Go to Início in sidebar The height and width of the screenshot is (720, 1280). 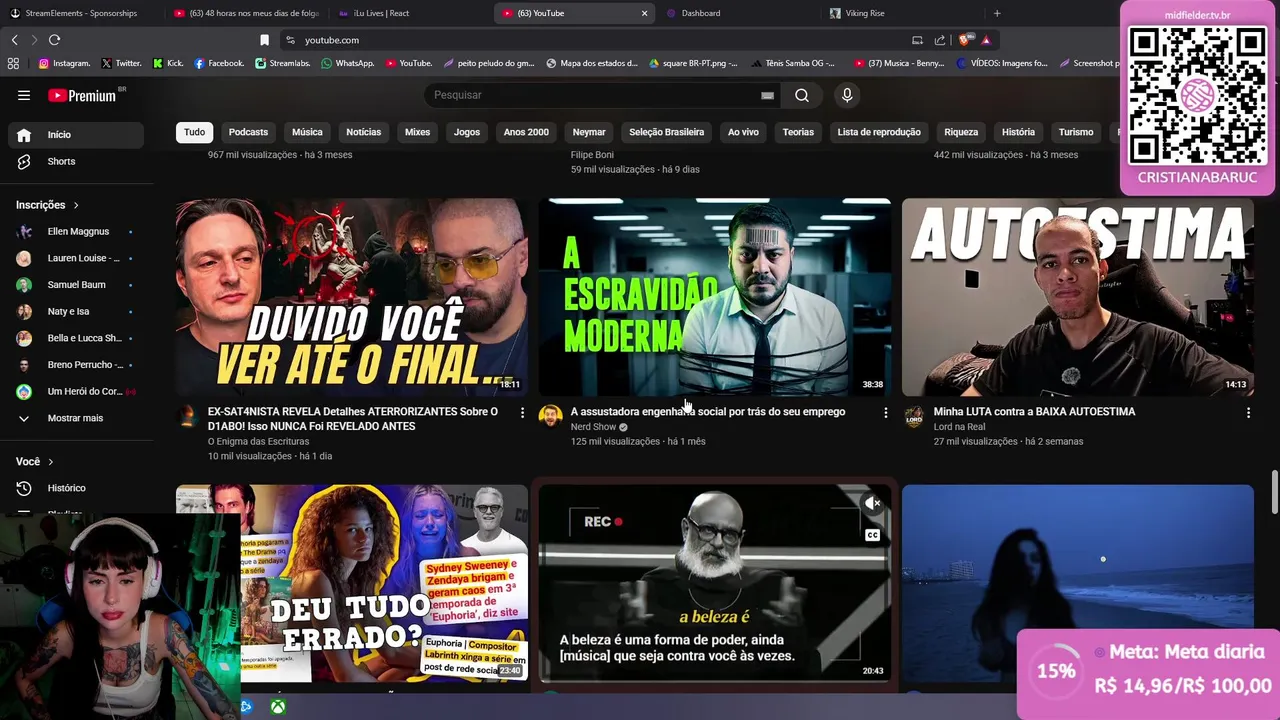point(76,135)
